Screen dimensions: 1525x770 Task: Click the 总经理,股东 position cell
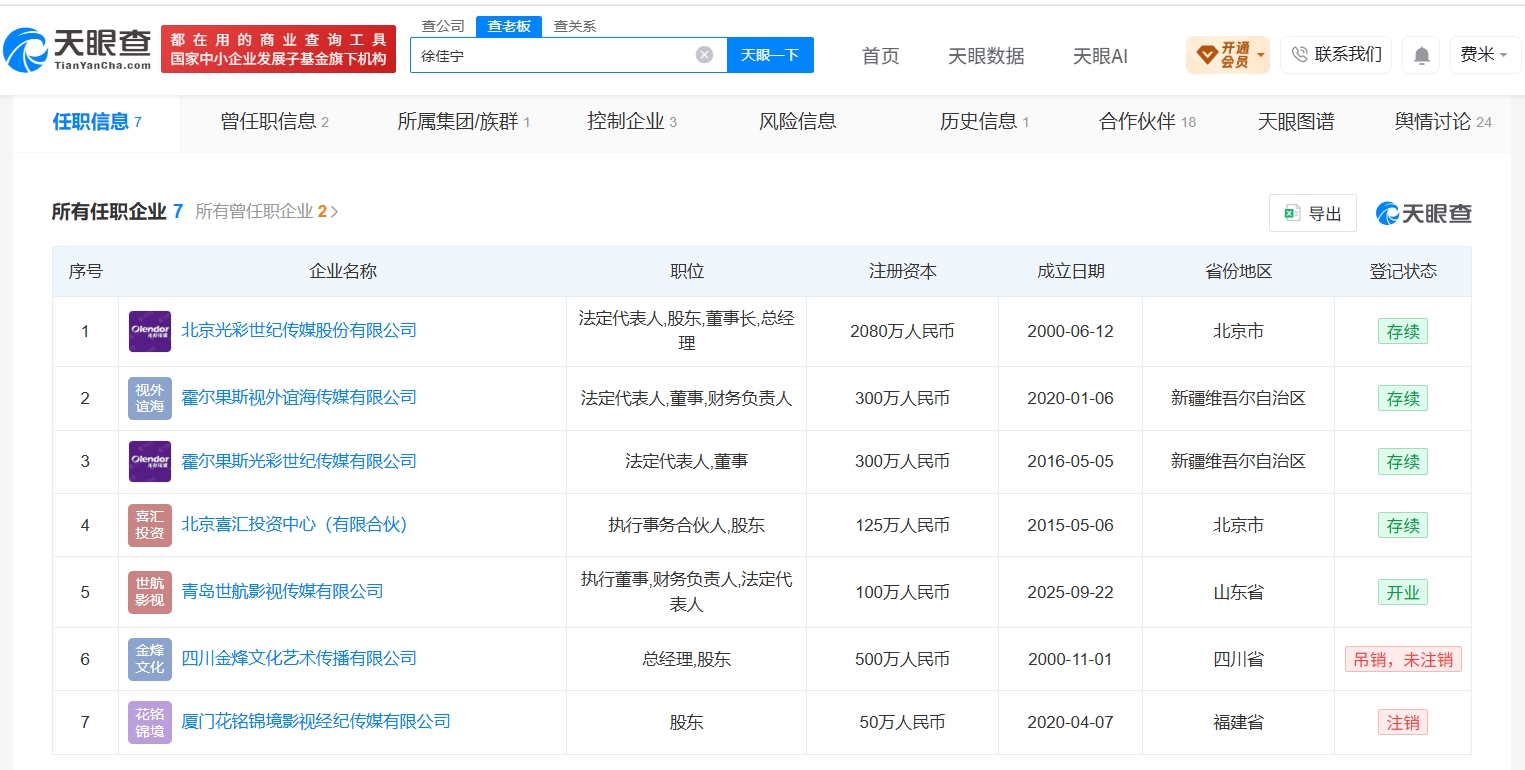coord(687,659)
